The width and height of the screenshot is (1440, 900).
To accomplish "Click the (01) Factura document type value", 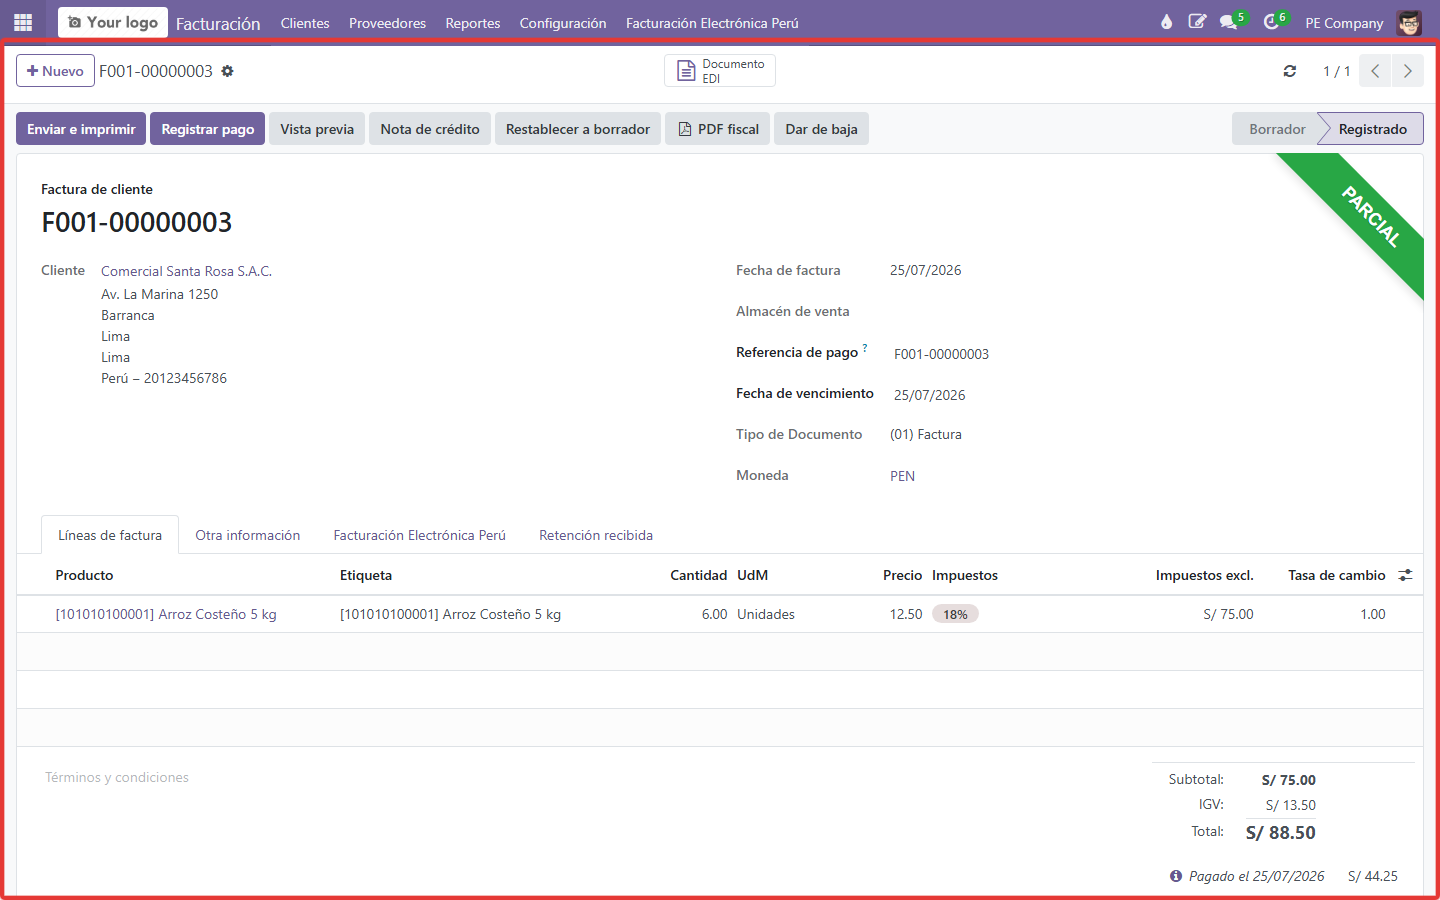I will pyautogui.click(x=926, y=434).
